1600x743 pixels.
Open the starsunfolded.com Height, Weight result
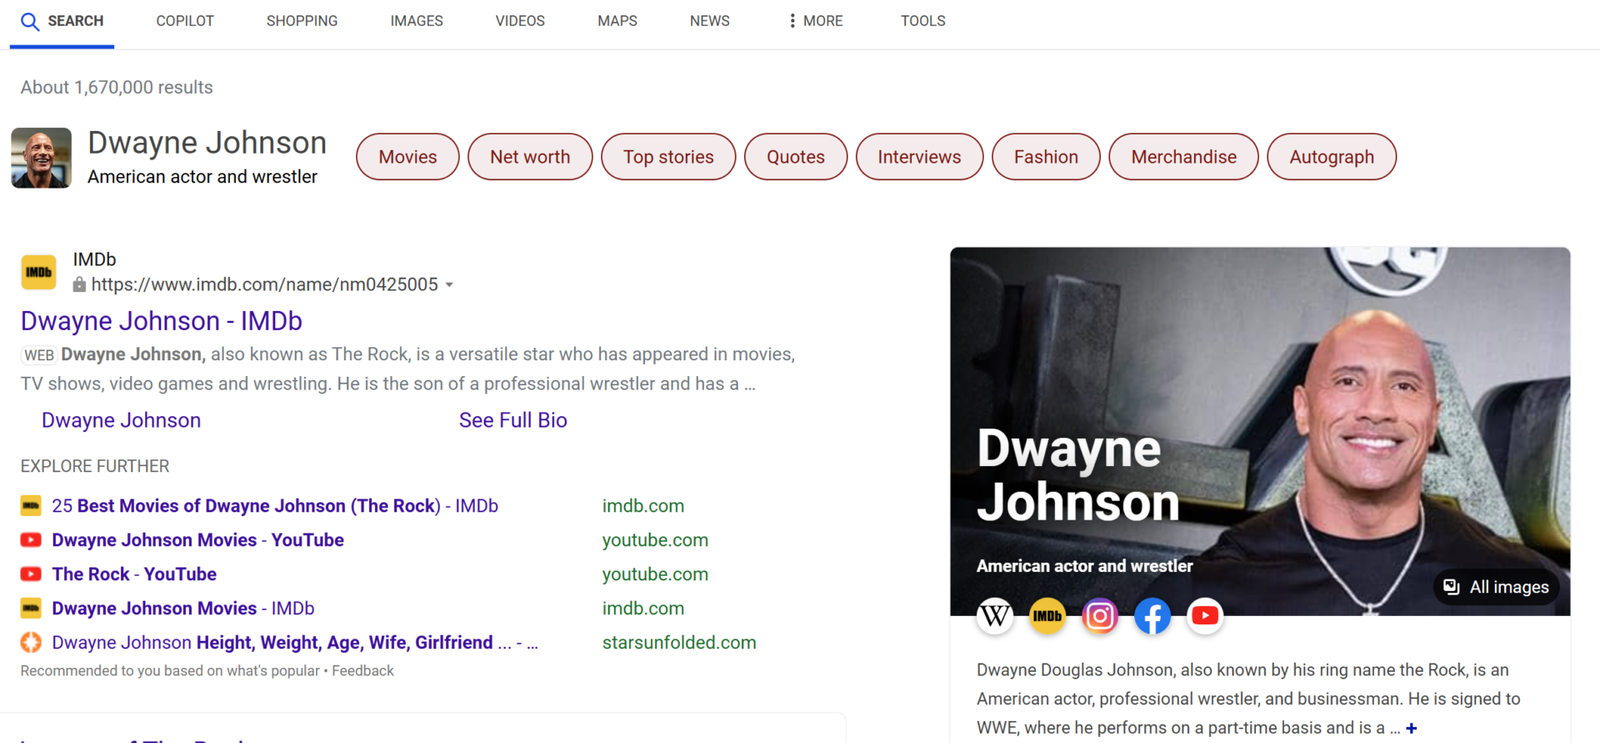(294, 643)
